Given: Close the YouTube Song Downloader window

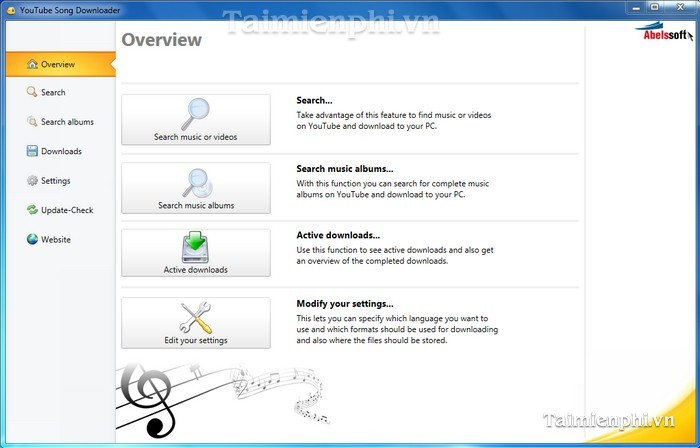Looking at the screenshot, I should [680, 8].
